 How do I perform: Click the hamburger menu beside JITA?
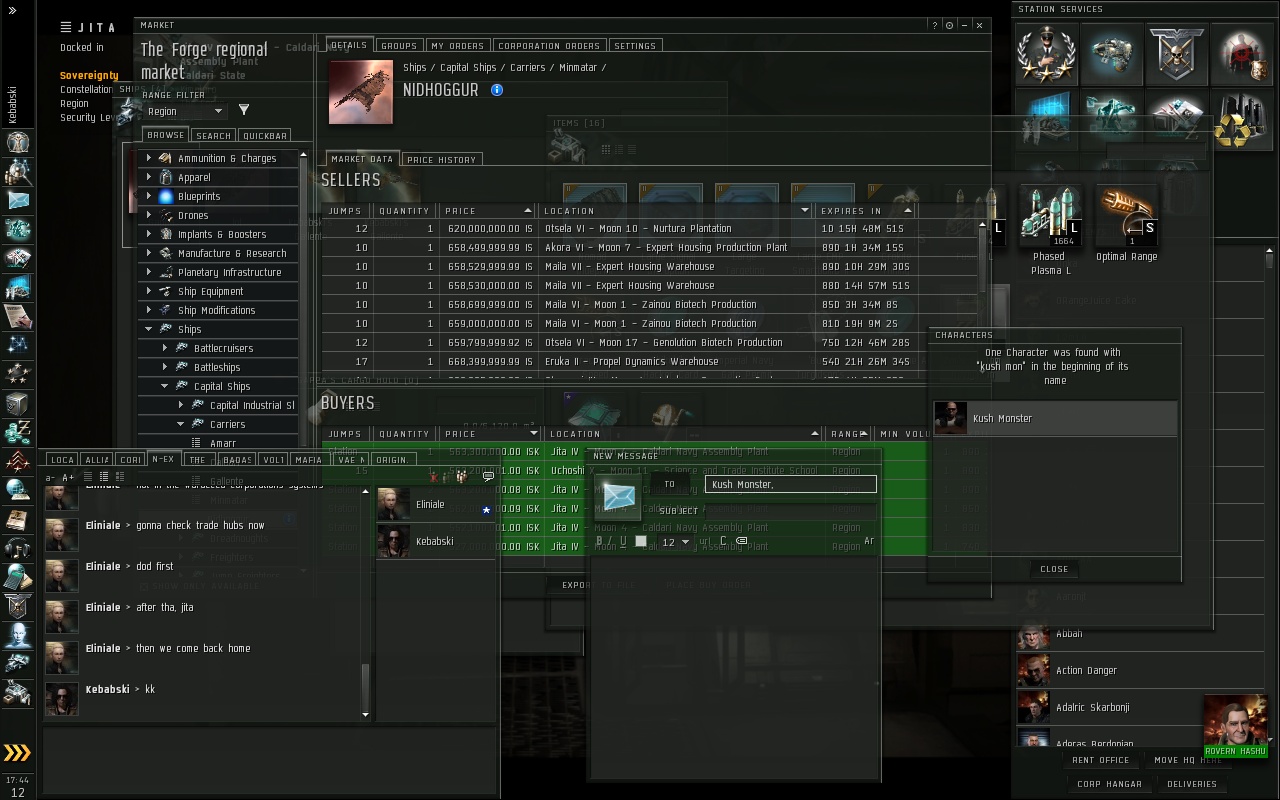[65, 27]
